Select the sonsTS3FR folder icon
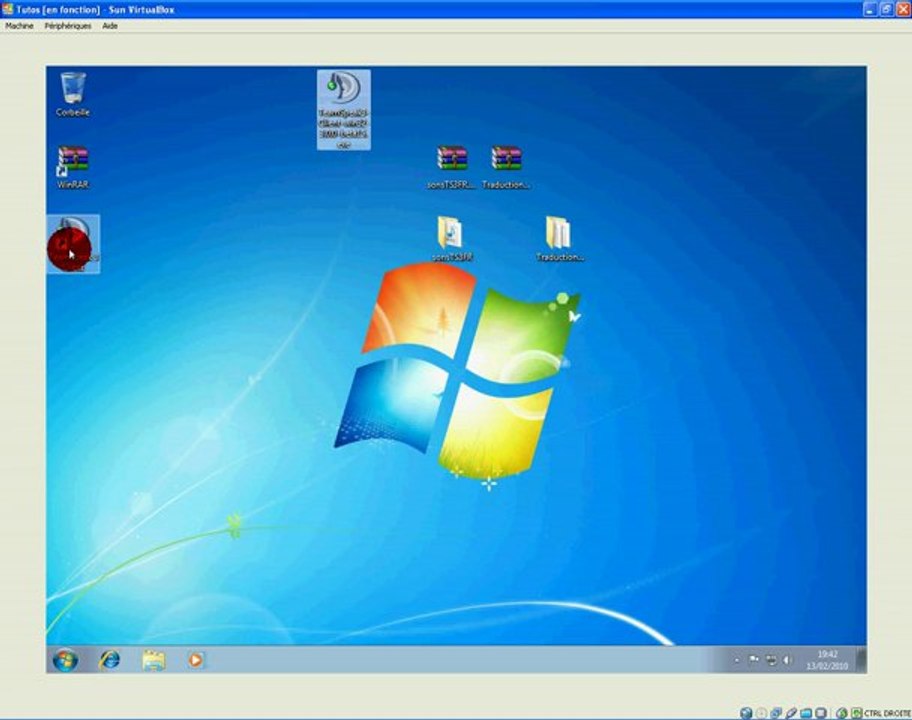The height and width of the screenshot is (720, 912). [451, 238]
